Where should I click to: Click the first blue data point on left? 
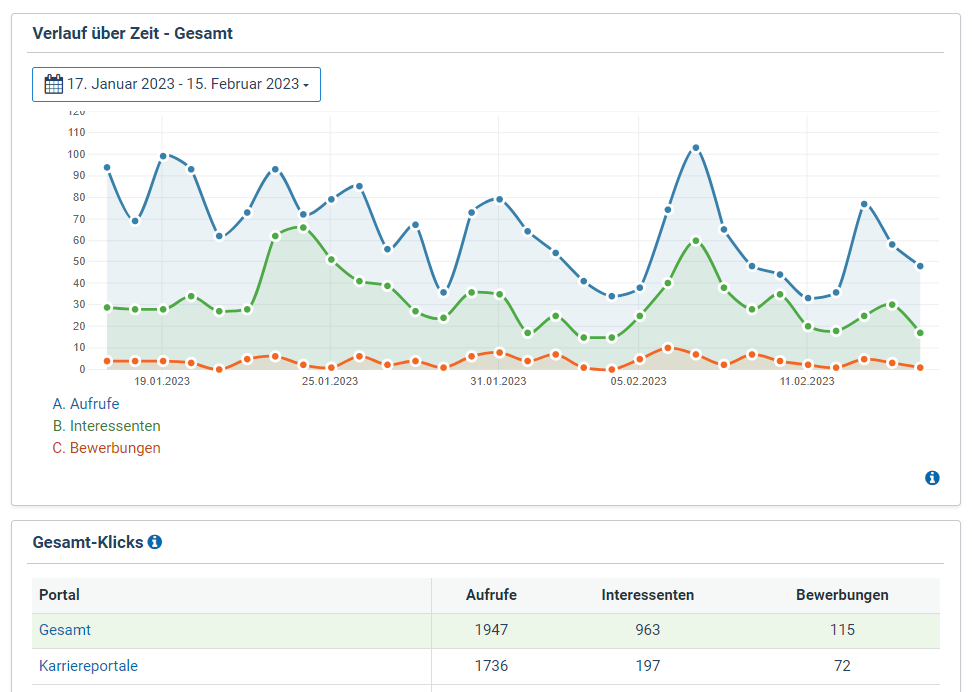(107, 168)
